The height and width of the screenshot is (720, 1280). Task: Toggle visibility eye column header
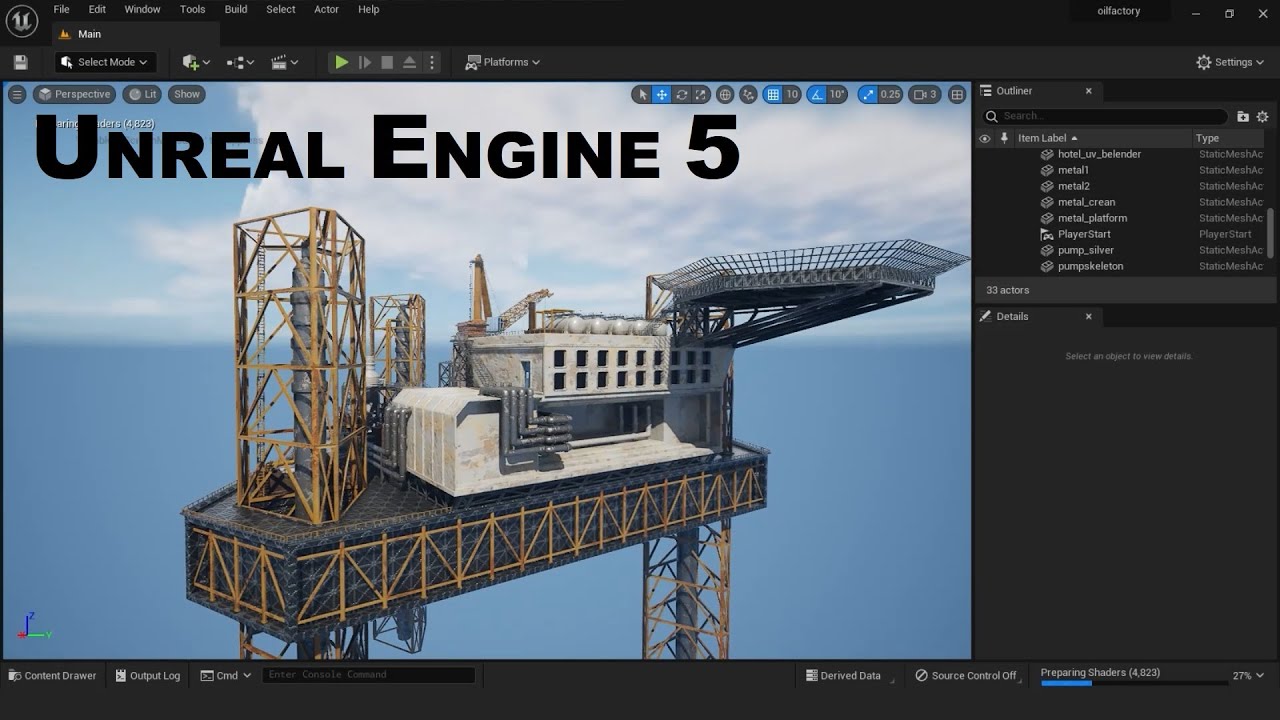point(985,138)
